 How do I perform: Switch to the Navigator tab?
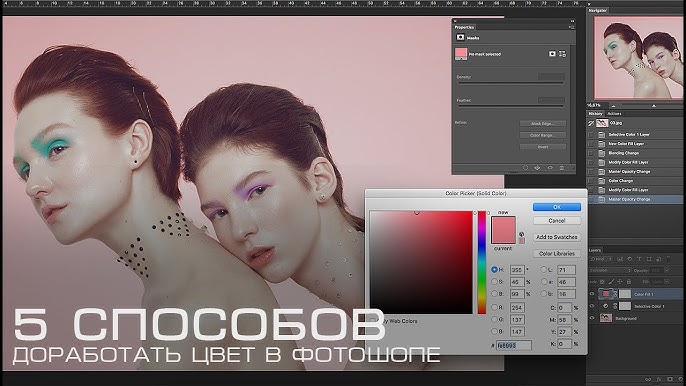(x=598, y=10)
